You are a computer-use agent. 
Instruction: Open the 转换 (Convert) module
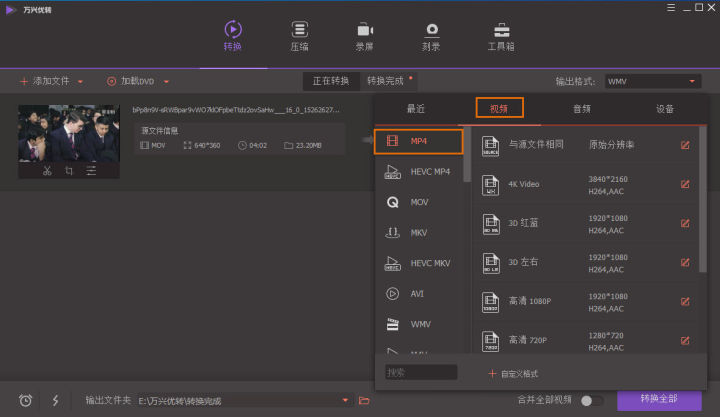(233, 36)
